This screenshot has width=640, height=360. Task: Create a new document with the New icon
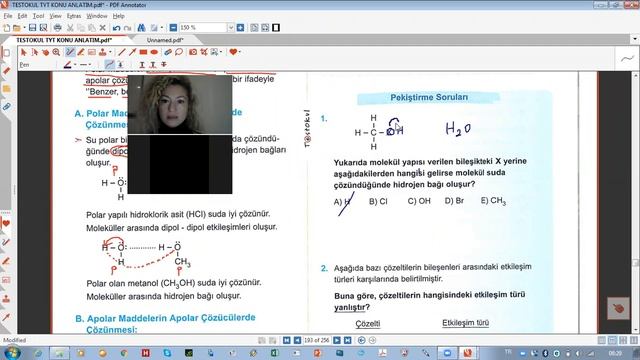pyautogui.click(x=6, y=28)
